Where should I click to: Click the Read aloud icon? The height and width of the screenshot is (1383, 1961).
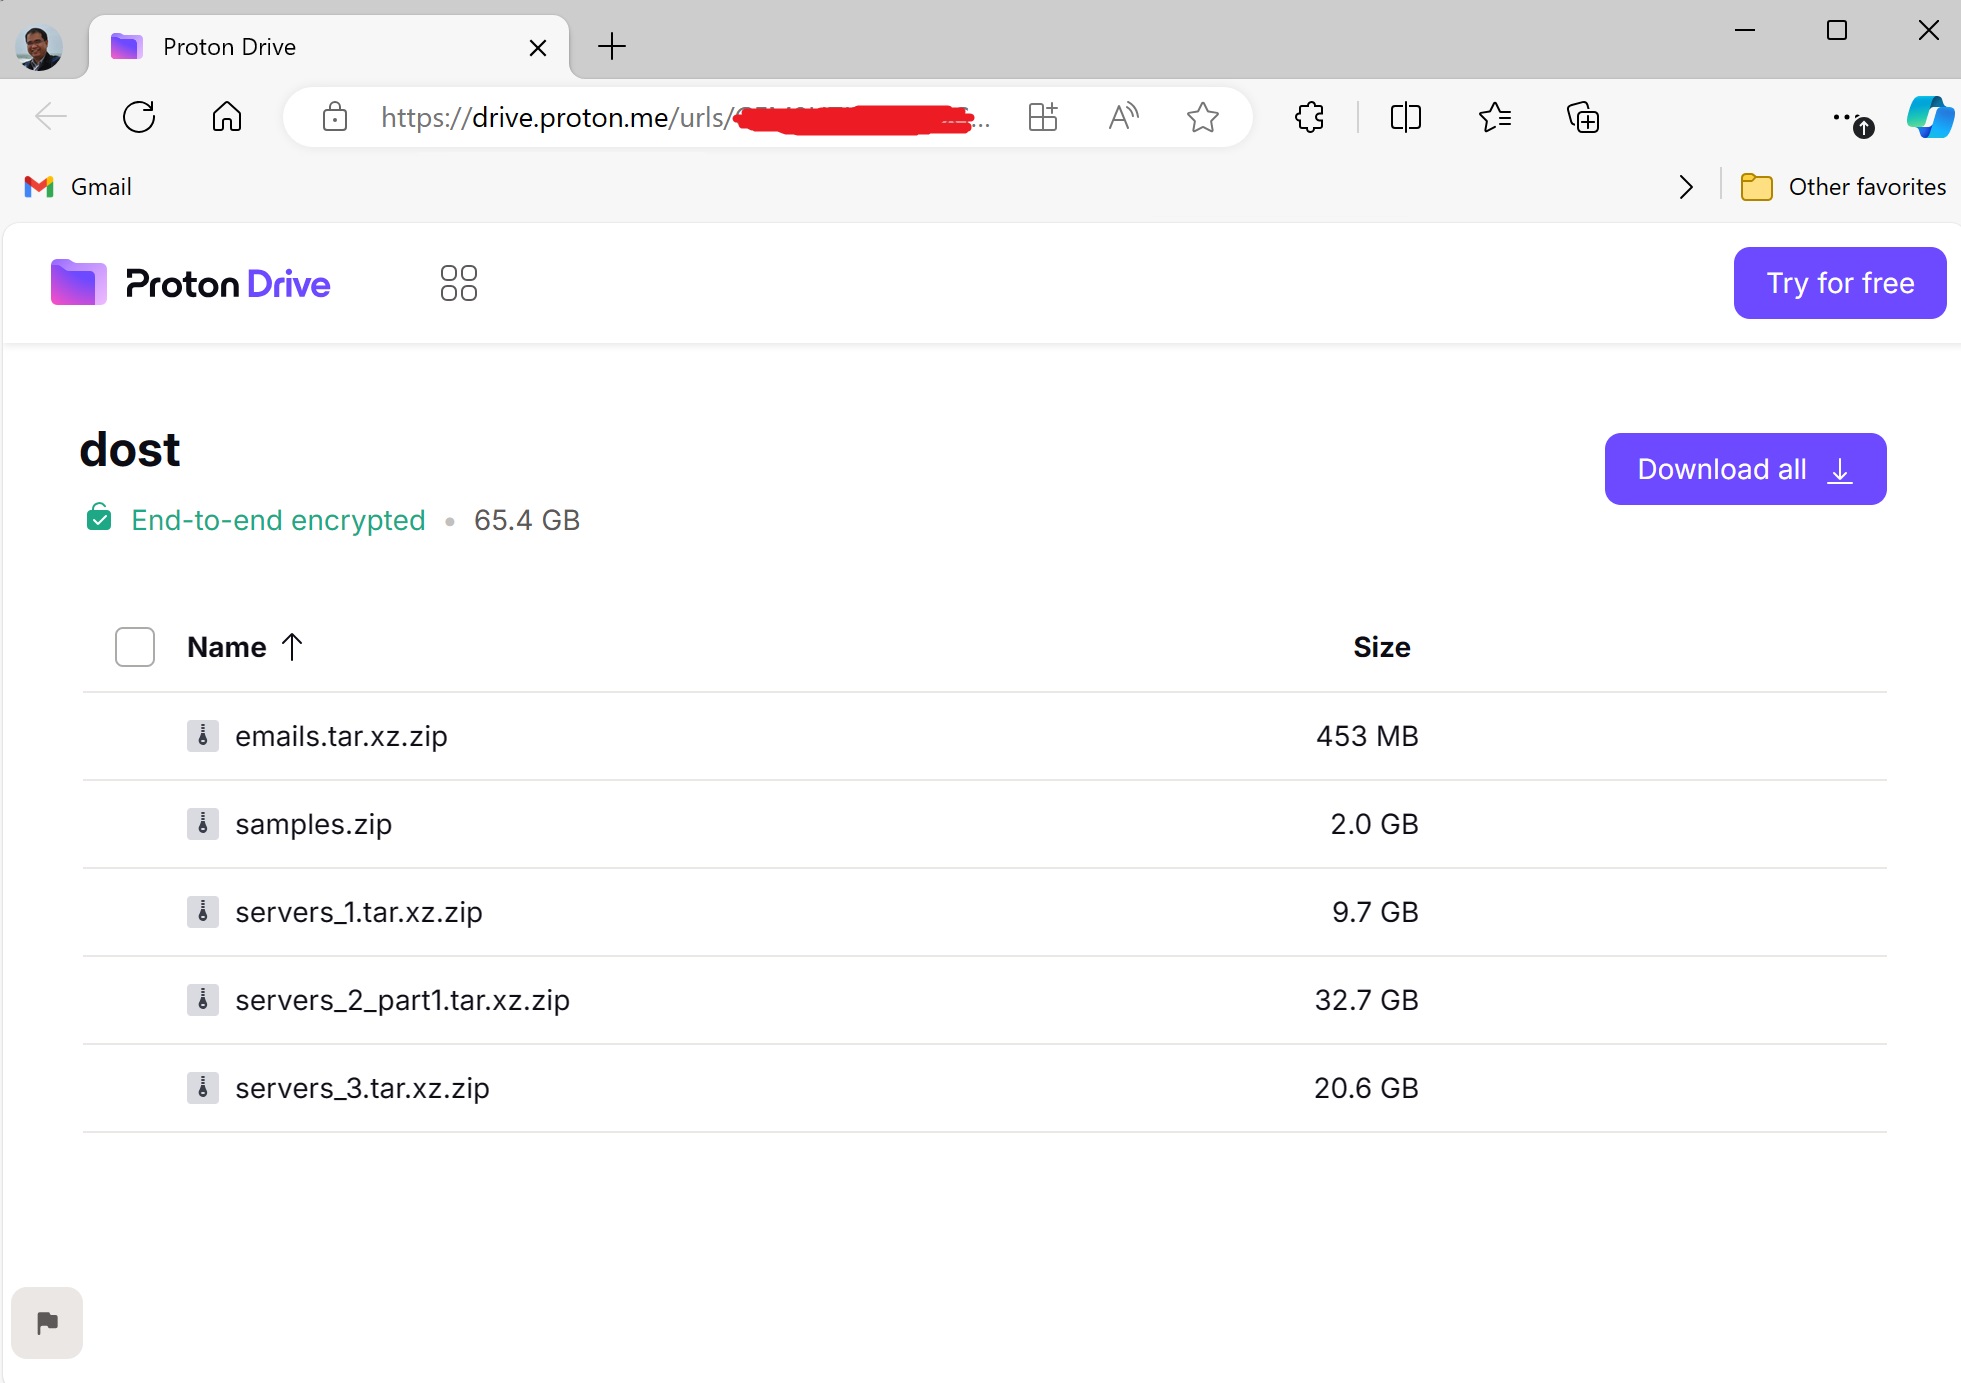point(1123,117)
